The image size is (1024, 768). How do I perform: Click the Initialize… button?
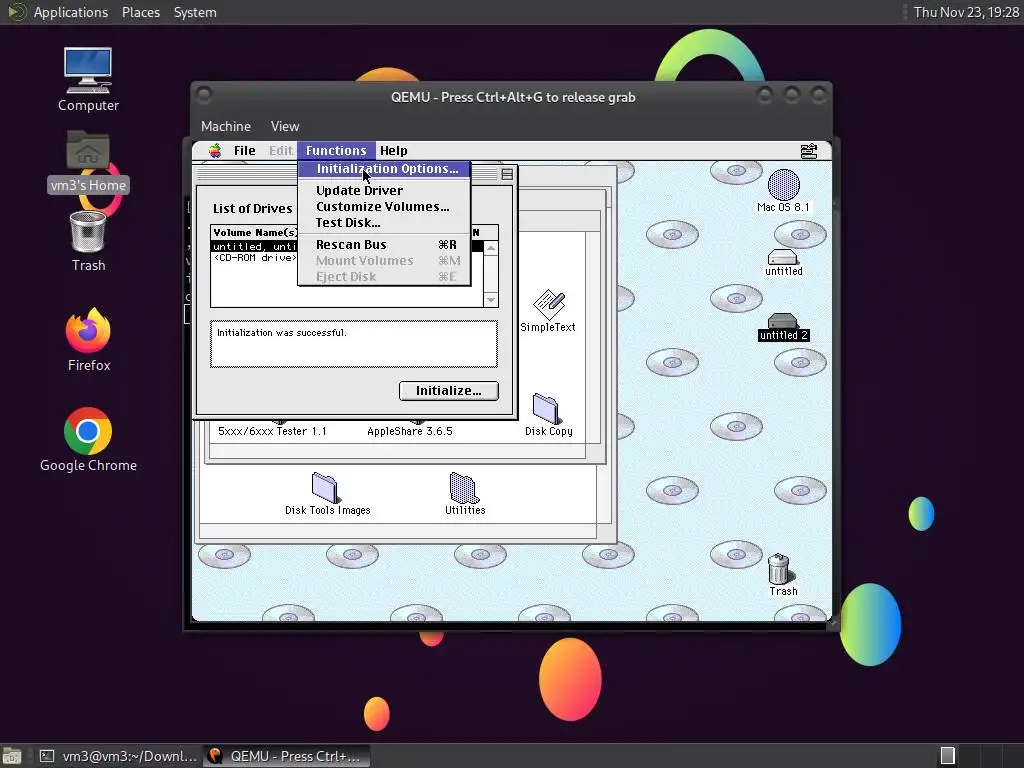449,391
